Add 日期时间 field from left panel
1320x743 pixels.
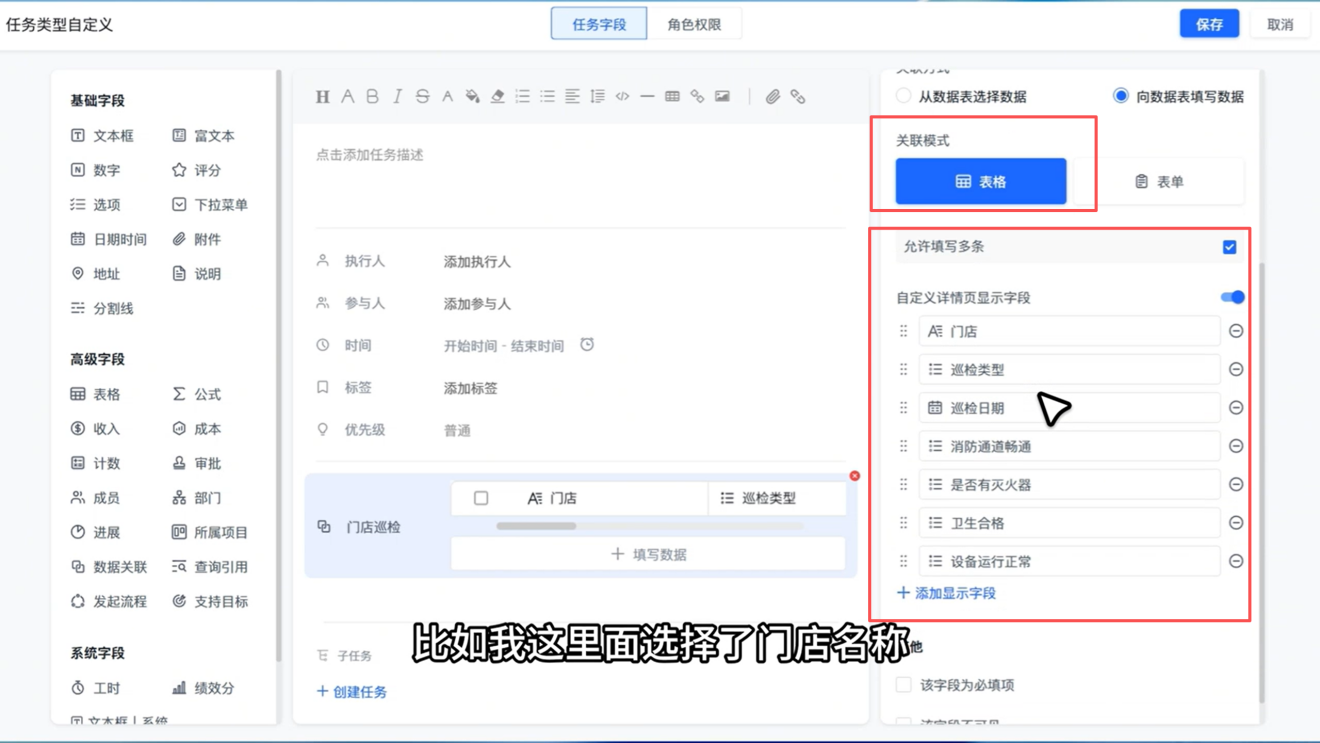click(x=108, y=239)
